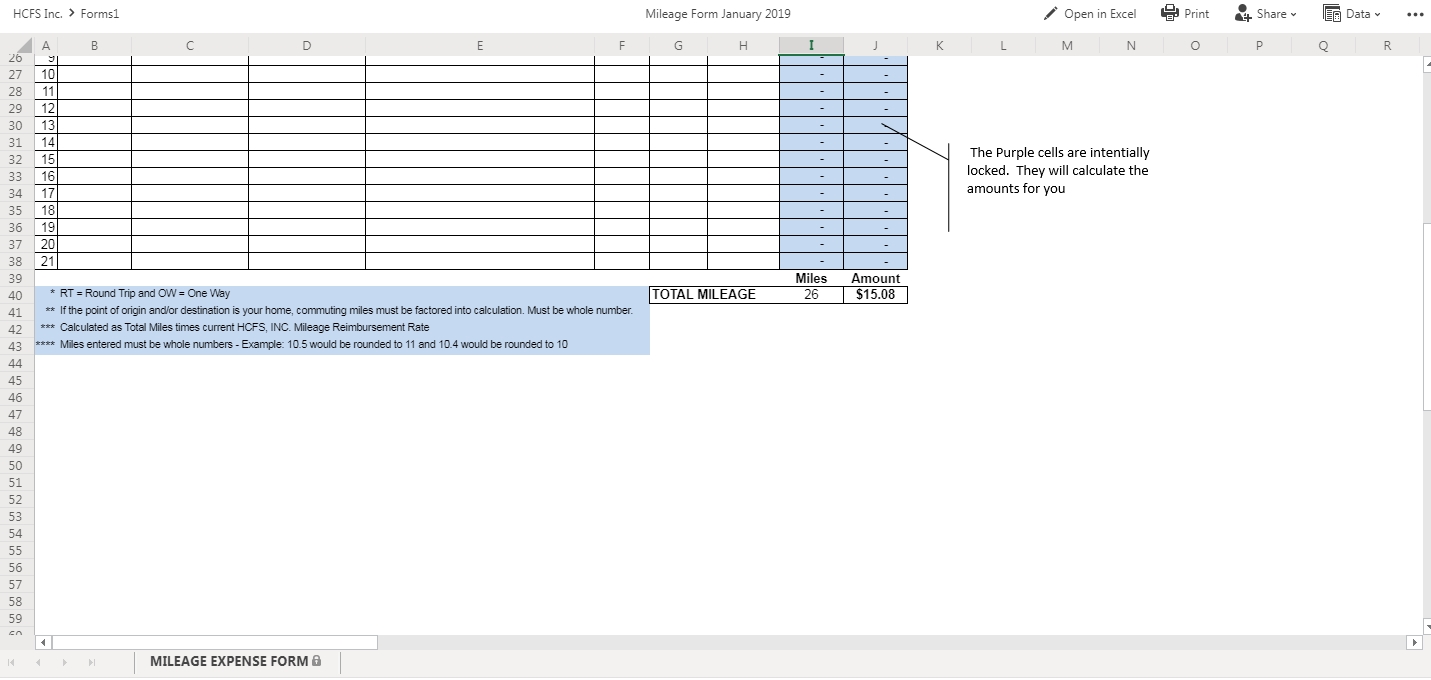Select the total Amount cell showing $15.08

coord(875,295)
